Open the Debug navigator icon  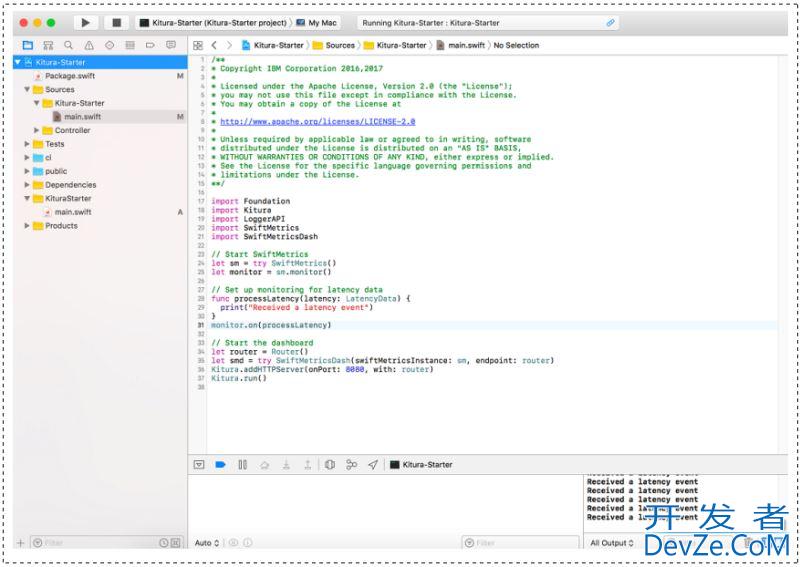pyautogui.click(x=130, y=45)
